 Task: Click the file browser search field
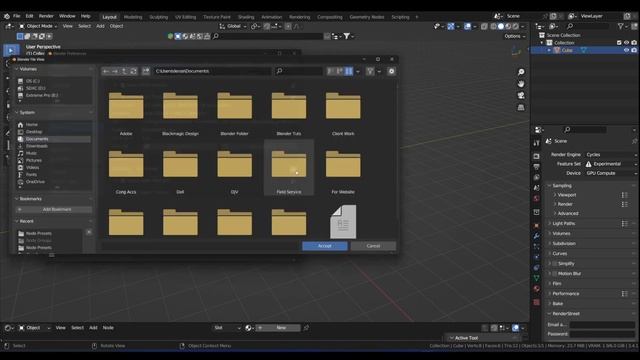299,71
